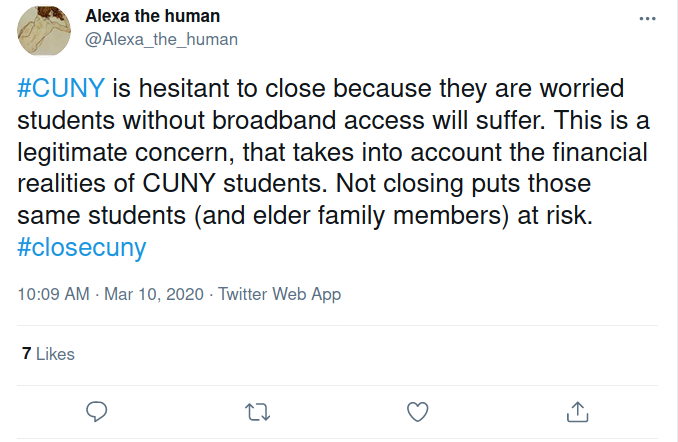
Task: Like the tweet with the heart icon
Action: point(417,411)
